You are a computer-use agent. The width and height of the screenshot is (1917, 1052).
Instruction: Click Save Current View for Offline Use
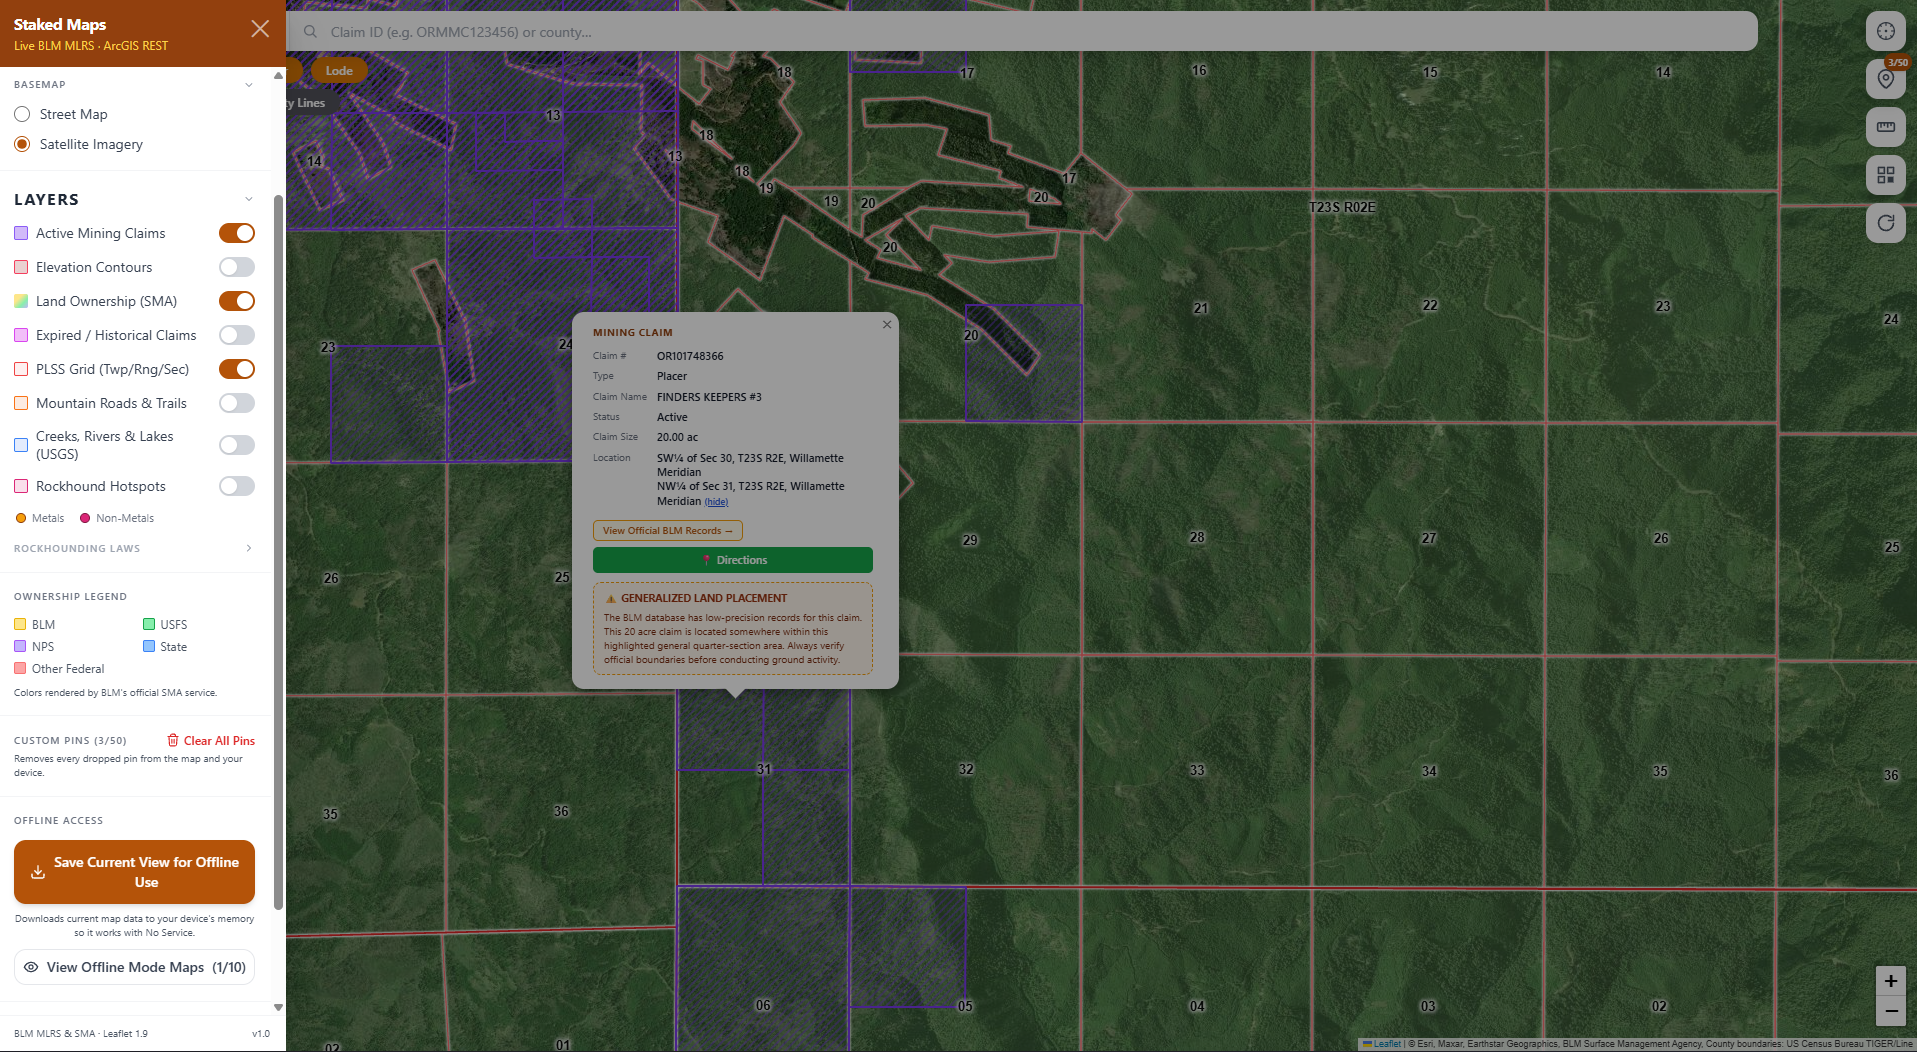click(x=134, y=872)
